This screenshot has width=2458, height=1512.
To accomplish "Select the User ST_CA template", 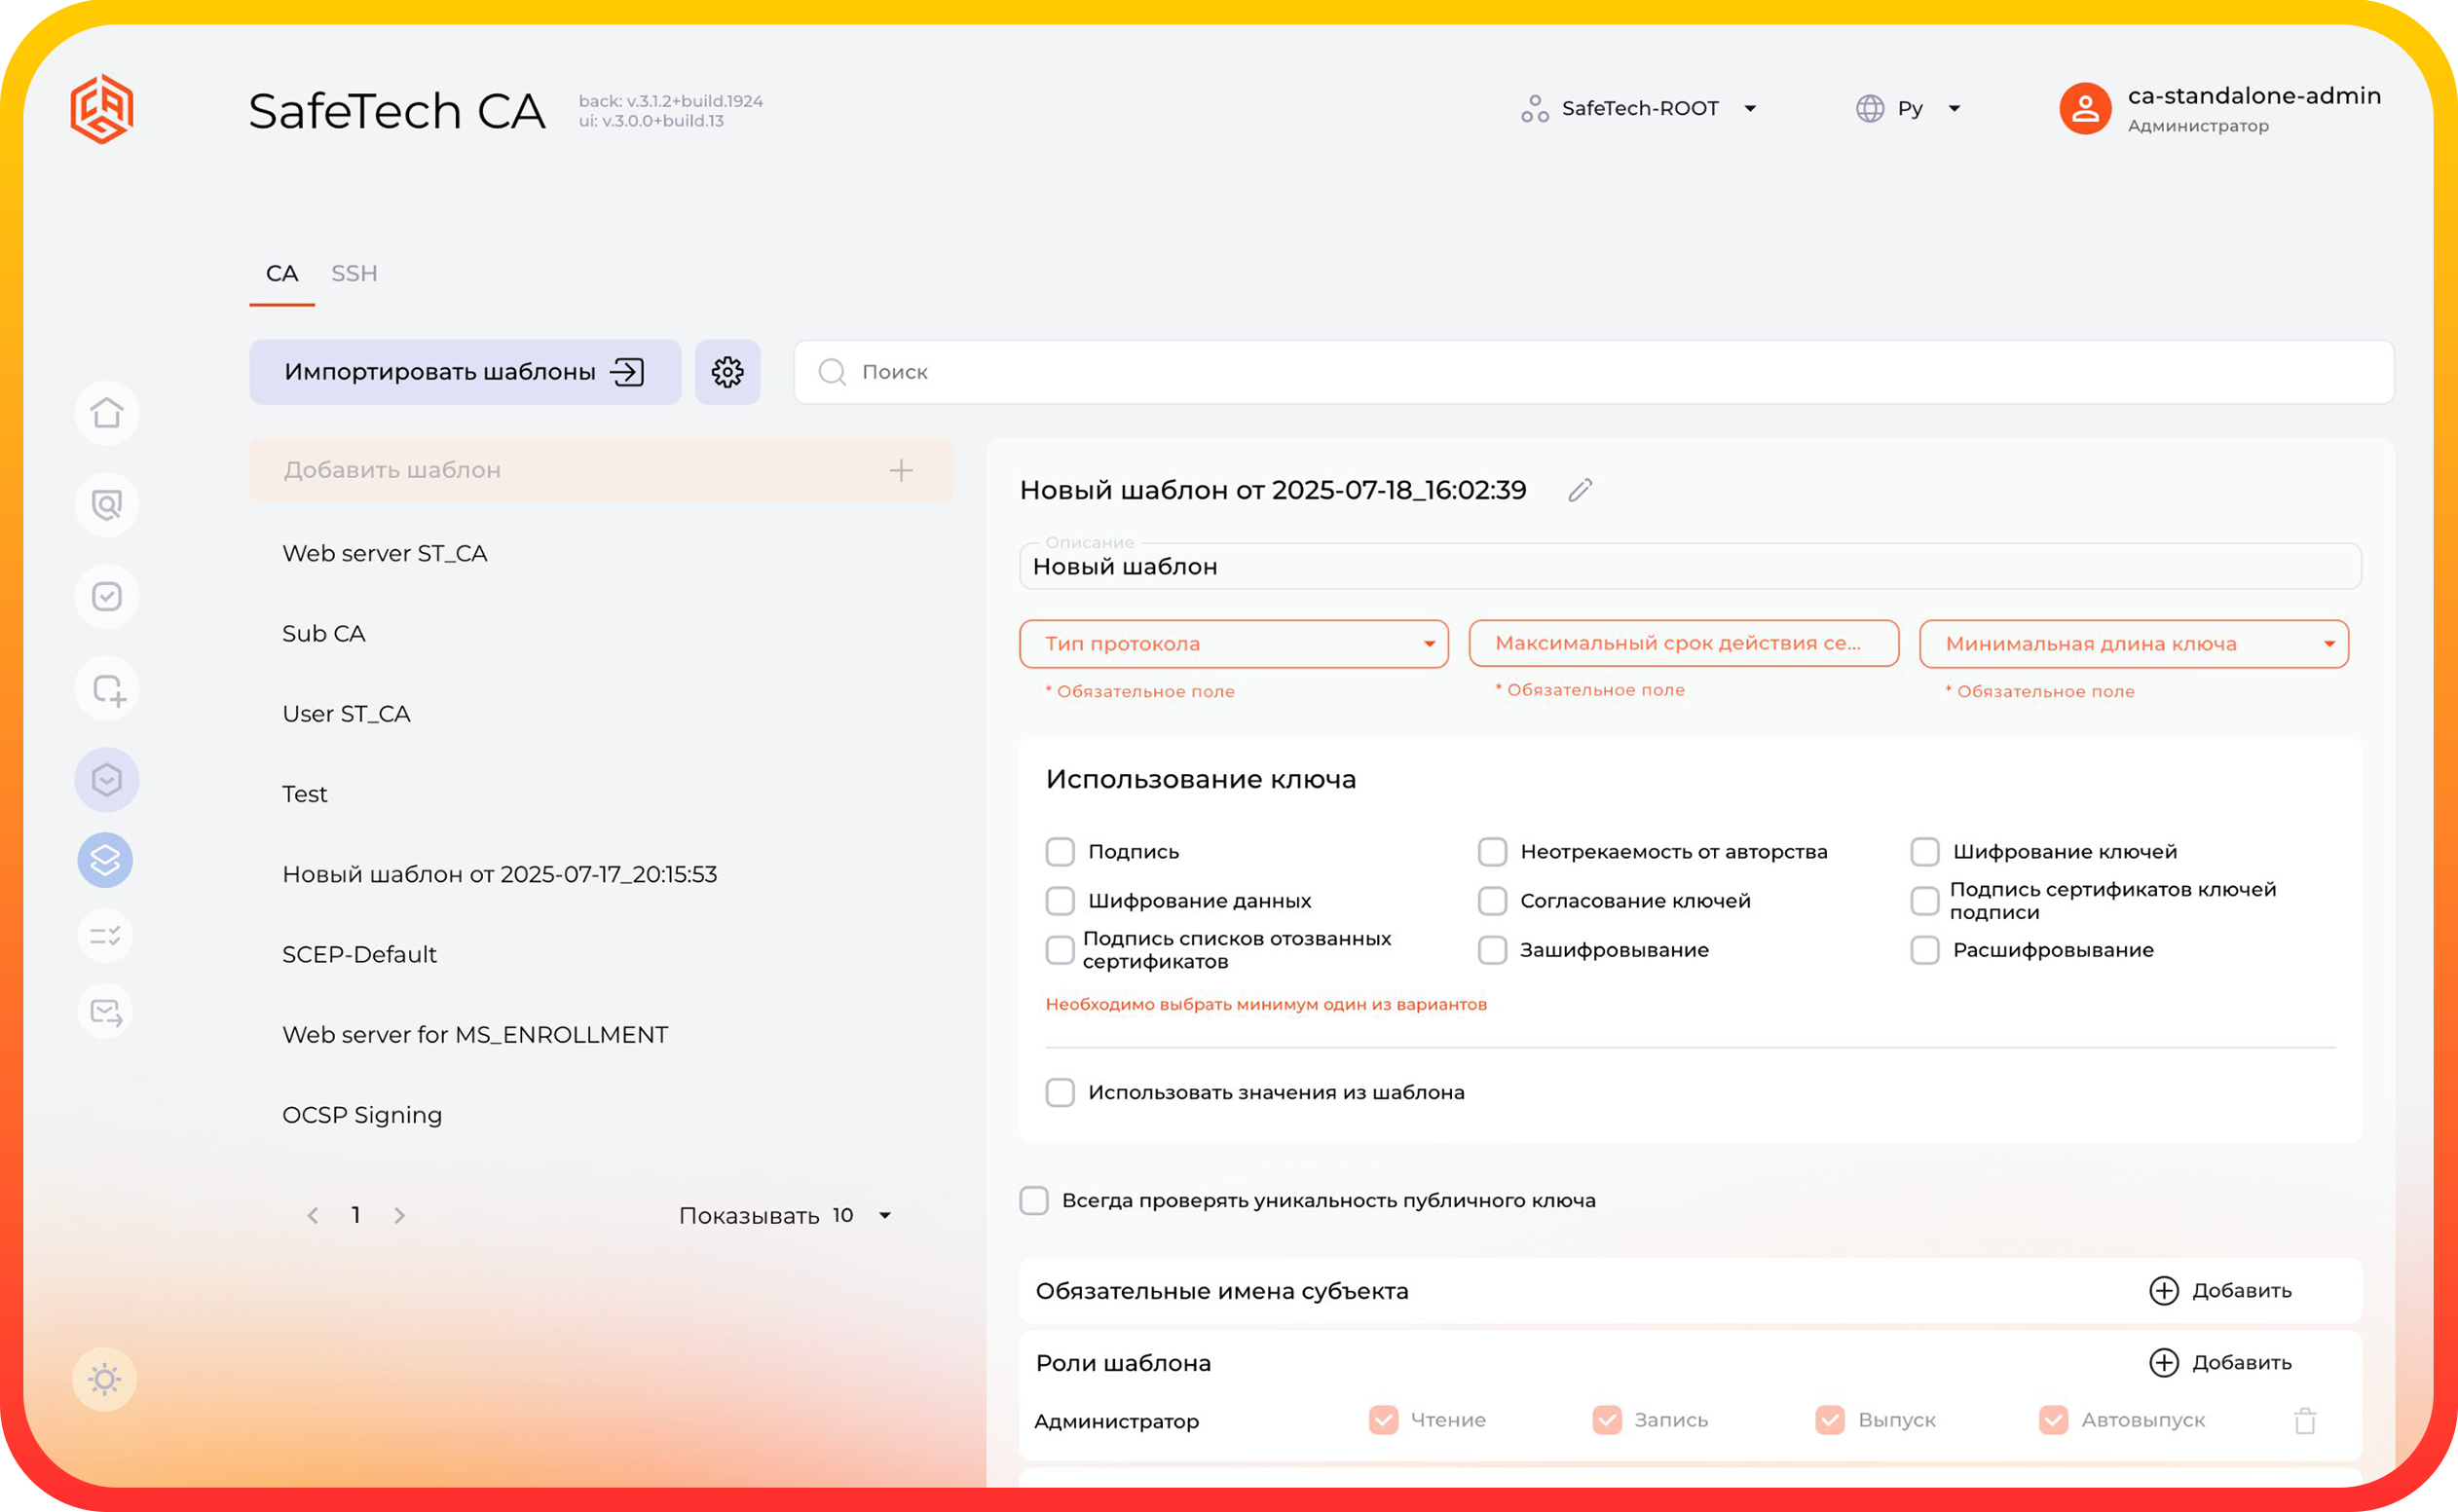I will coord(346,714).
